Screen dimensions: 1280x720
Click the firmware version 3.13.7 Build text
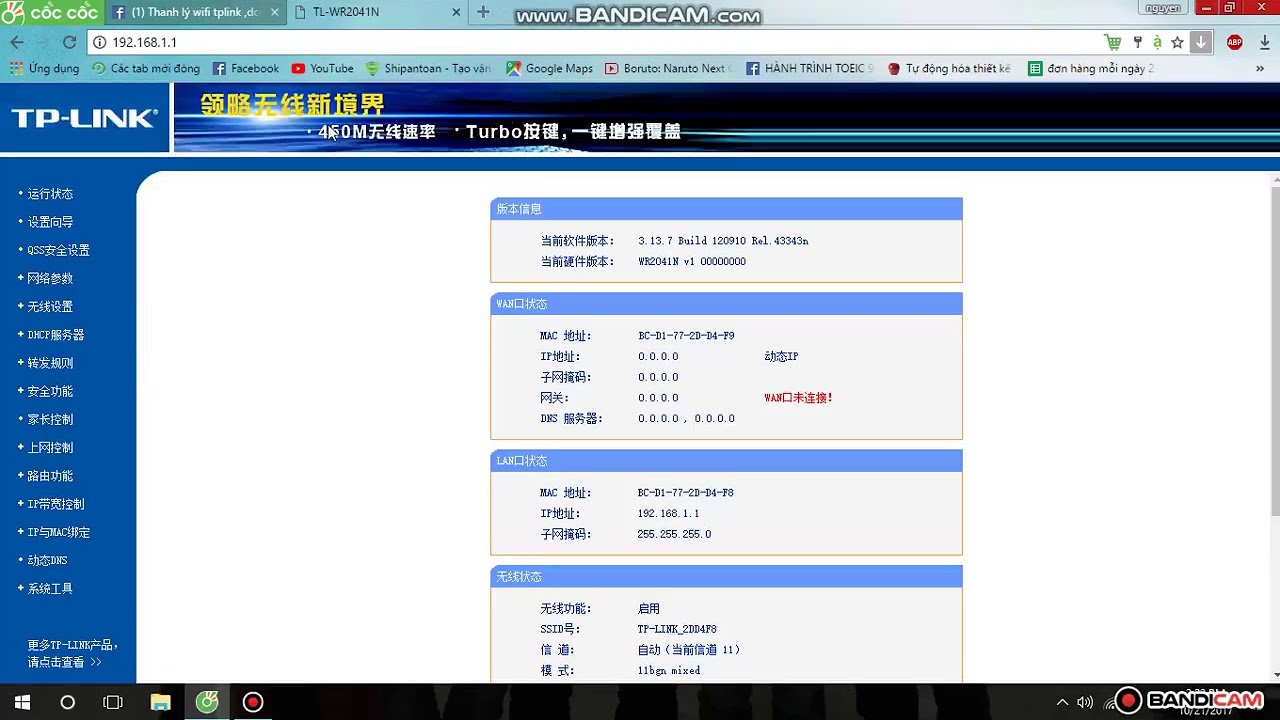(723, 241)
